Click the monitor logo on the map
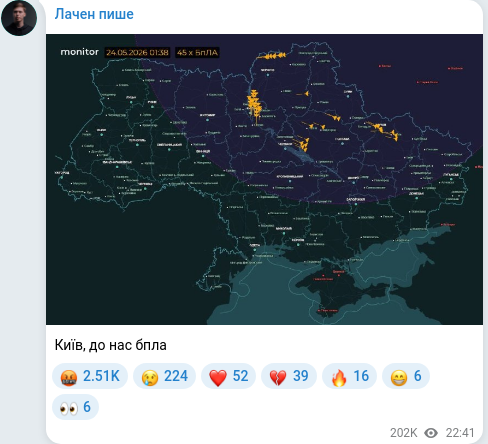 (x=80, y=52)
